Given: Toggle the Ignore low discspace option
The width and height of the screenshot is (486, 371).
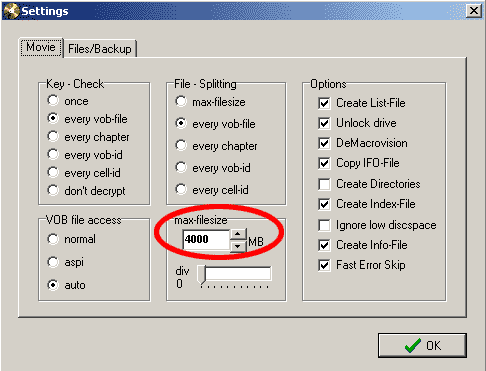Looking at the screenshot, I should tap(324, 225).
